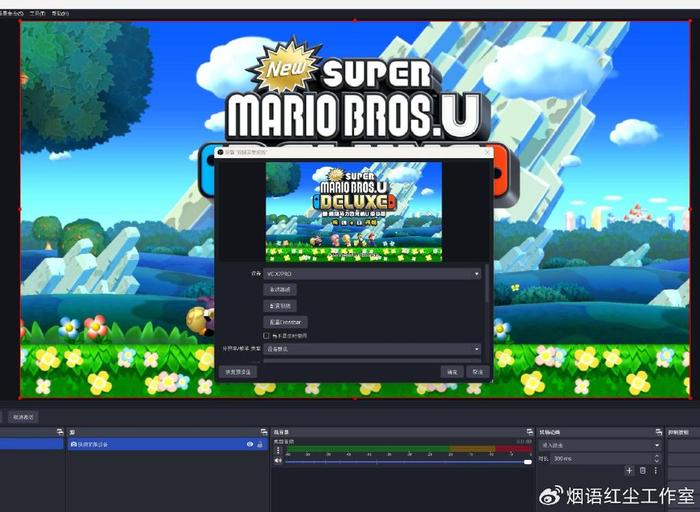Click the capture device icon in the source row
This screenshot has height=512, width=700.
(x=74, y=444)
